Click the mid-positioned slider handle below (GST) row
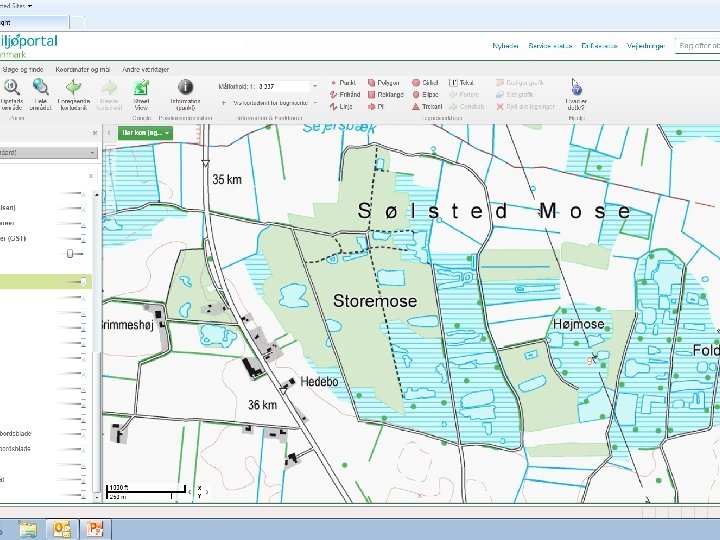This screenshot has width=720, height=540. tap(70, 253)
